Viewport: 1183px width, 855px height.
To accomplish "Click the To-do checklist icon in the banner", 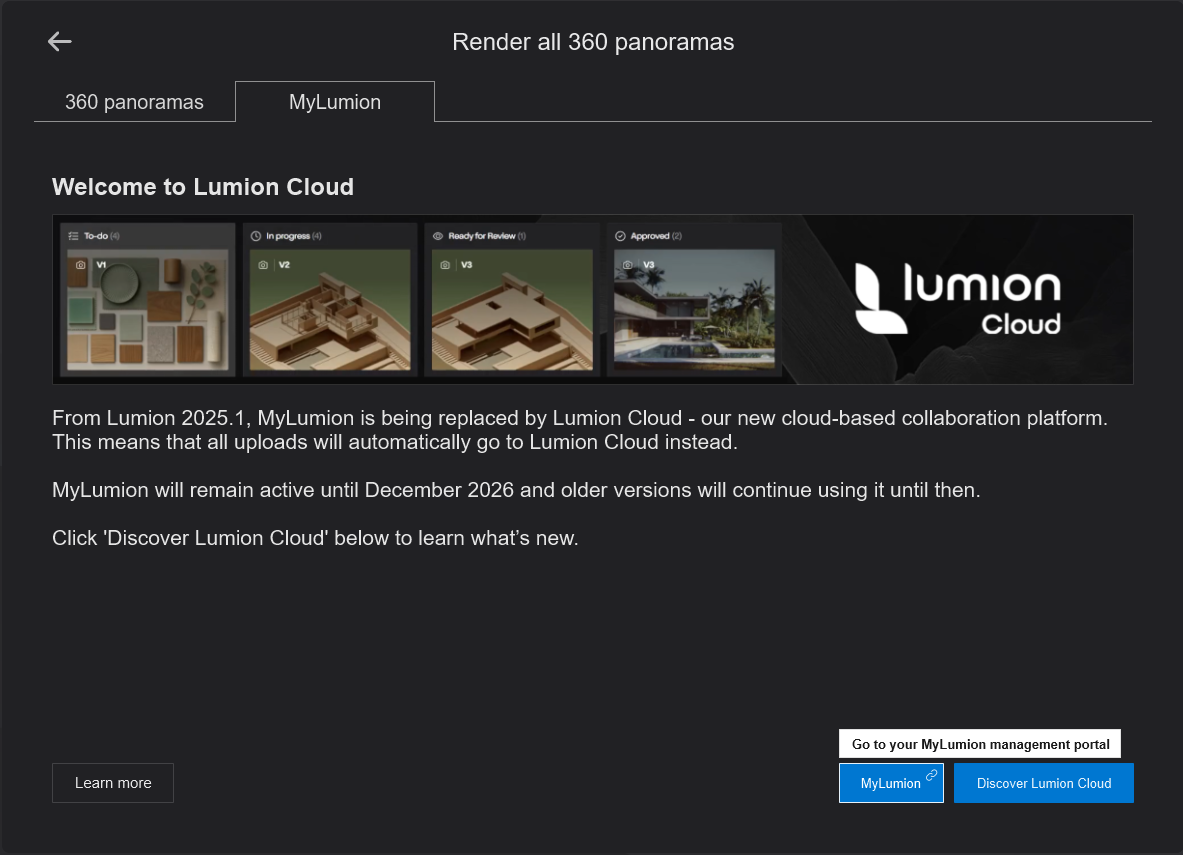I will click(73, 236).
